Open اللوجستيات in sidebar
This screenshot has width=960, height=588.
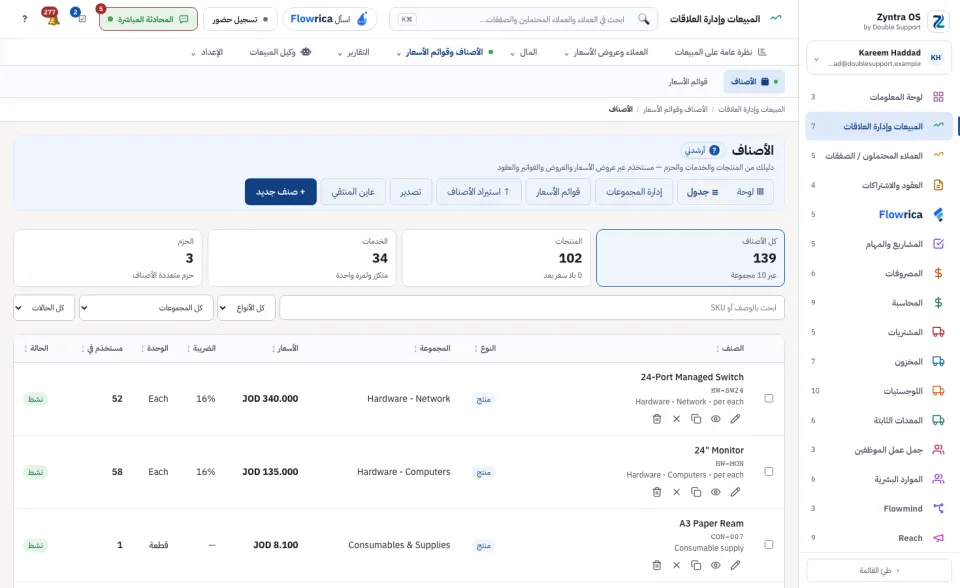pos(879,391)
